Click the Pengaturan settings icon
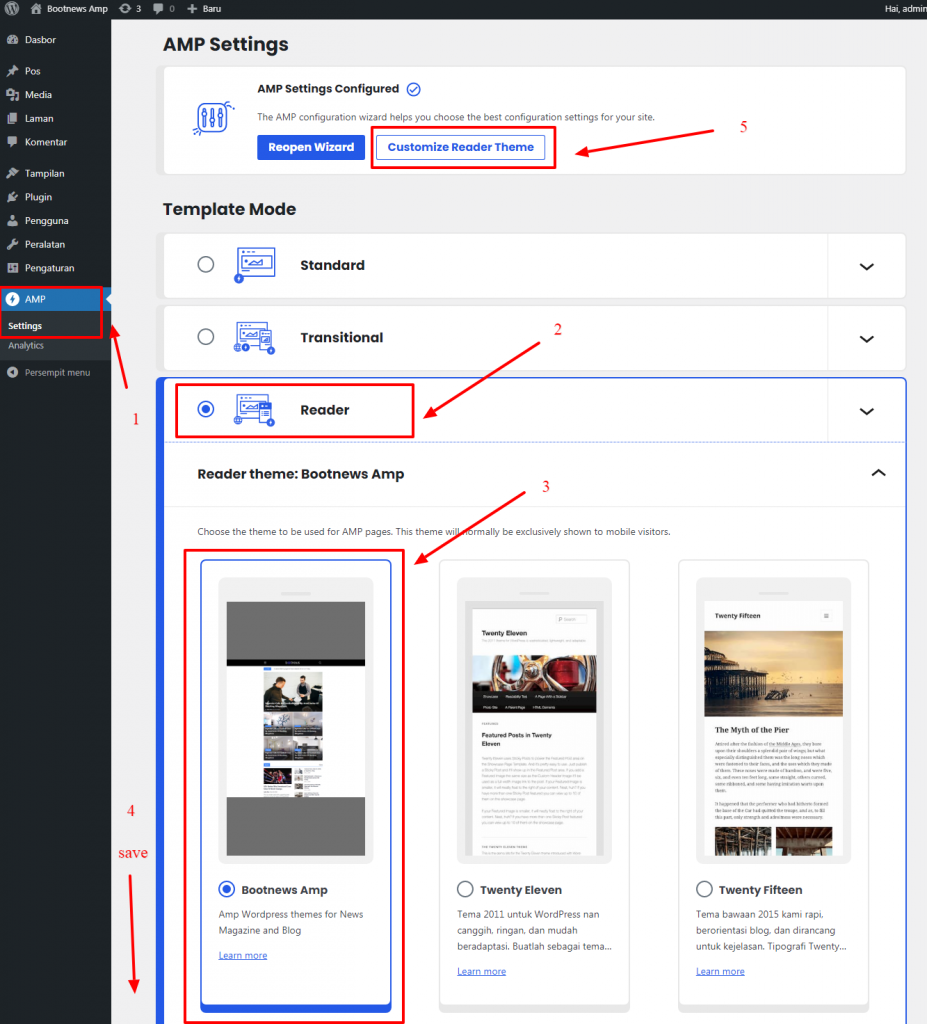Viewport: 927px width, 1024px height. pyautogui.click(x=12, y=268)
